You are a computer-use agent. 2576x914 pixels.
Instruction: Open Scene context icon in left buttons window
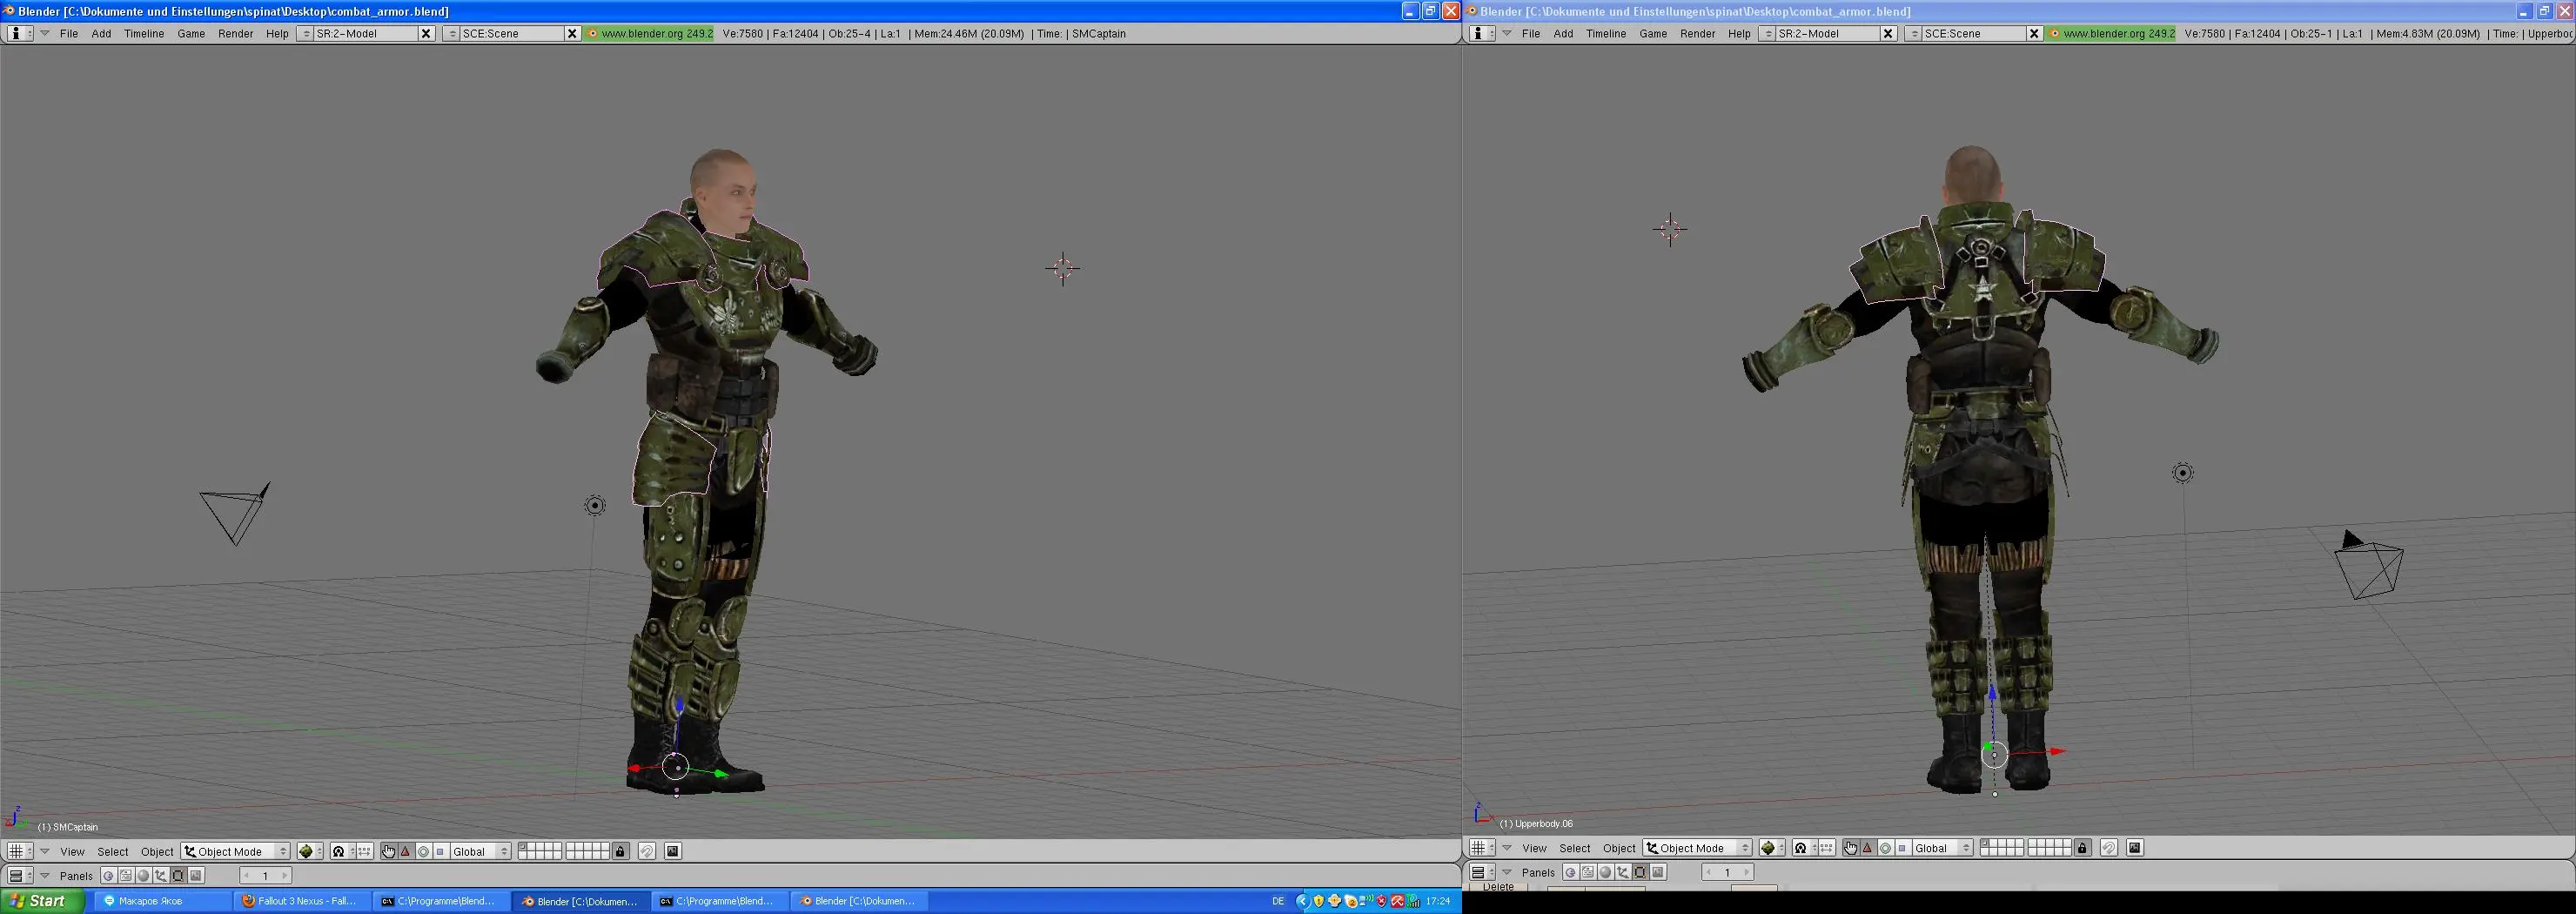click(196, 876)
